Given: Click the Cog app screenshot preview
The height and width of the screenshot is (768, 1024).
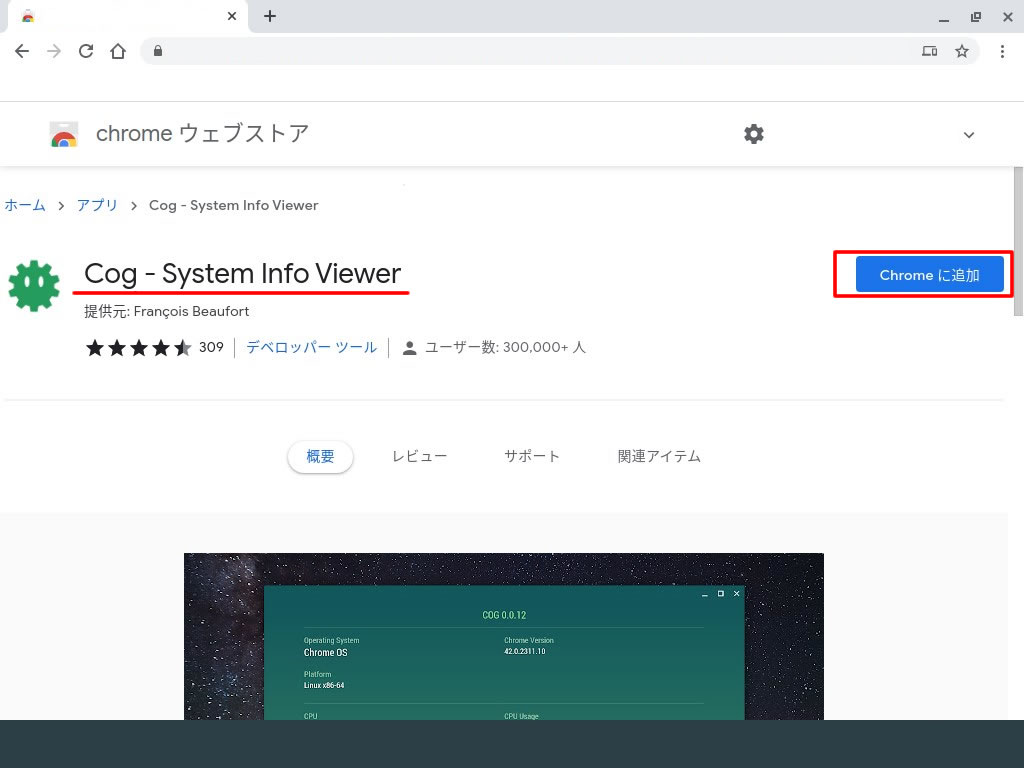Looking at the screenshot, I should tap(504, 637).
